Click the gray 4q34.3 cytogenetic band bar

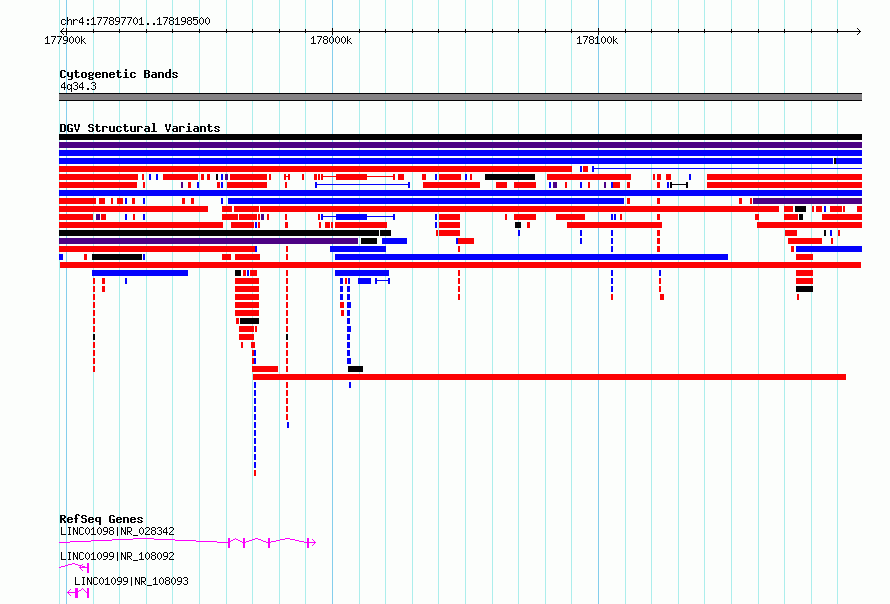[460, 97]
